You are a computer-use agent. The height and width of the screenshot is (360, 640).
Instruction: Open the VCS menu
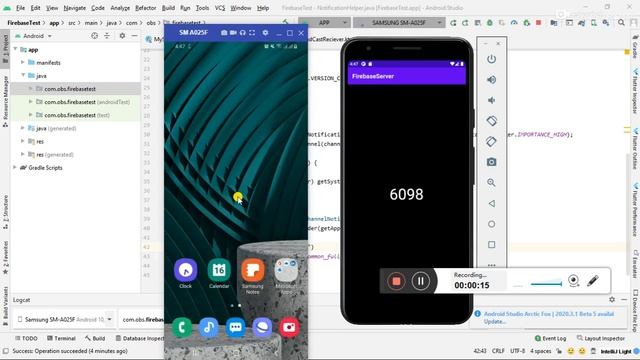pos(220,8)
